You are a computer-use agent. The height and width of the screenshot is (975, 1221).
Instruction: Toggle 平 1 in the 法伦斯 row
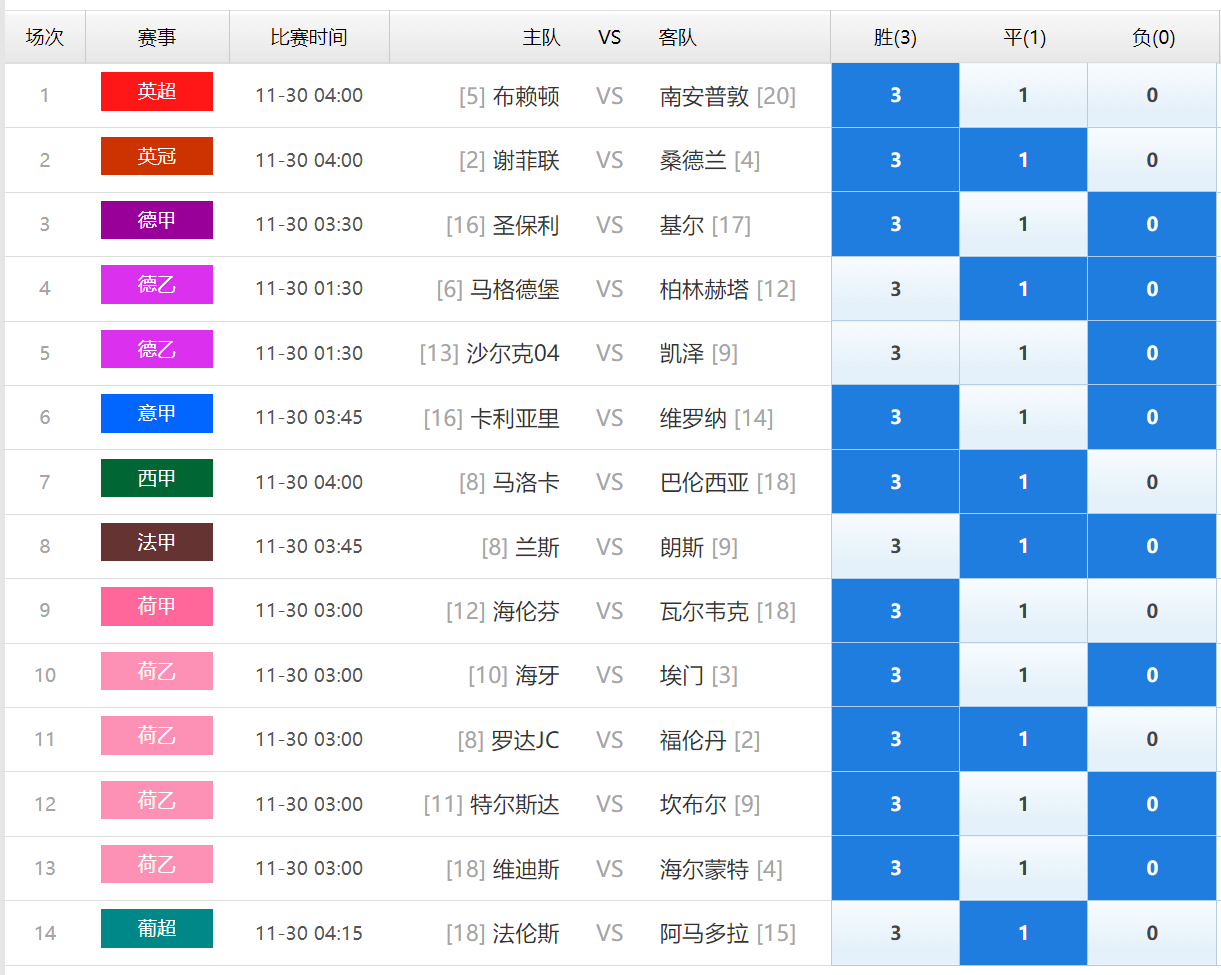(x=1023, y=933)
